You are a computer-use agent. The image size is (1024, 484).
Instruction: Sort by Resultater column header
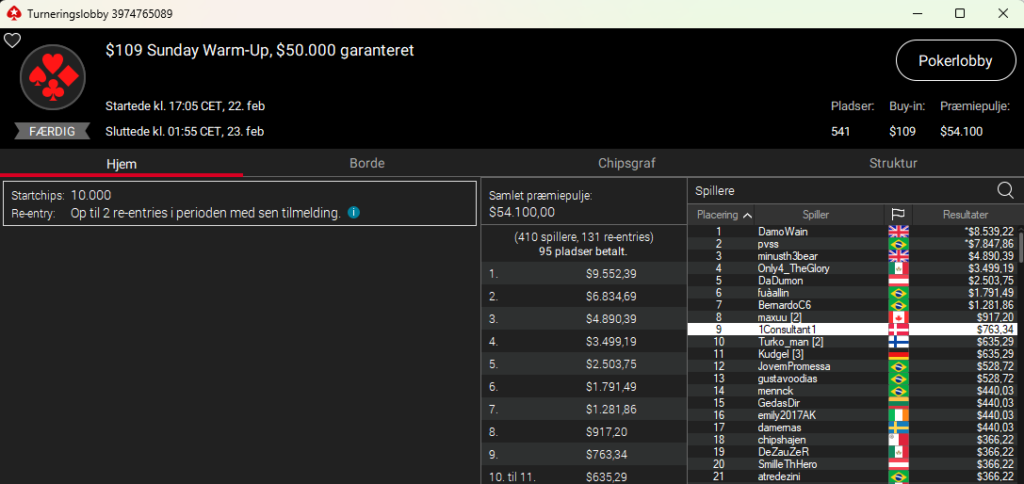(x=964, y=215)
